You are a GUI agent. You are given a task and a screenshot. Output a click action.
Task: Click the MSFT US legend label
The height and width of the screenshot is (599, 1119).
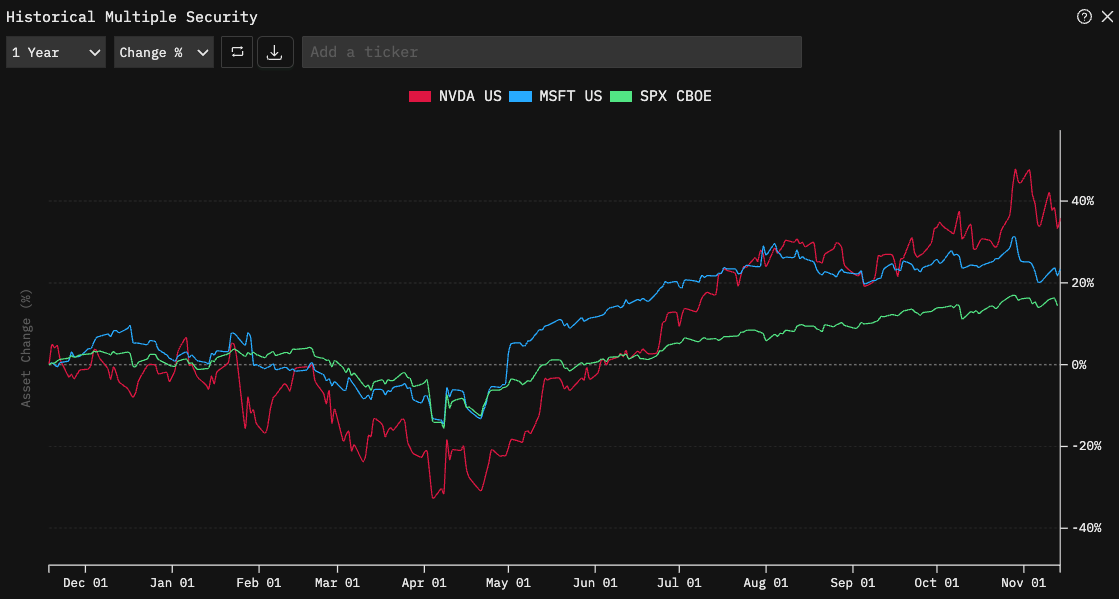pyautogui.click(x=571, y=96)
